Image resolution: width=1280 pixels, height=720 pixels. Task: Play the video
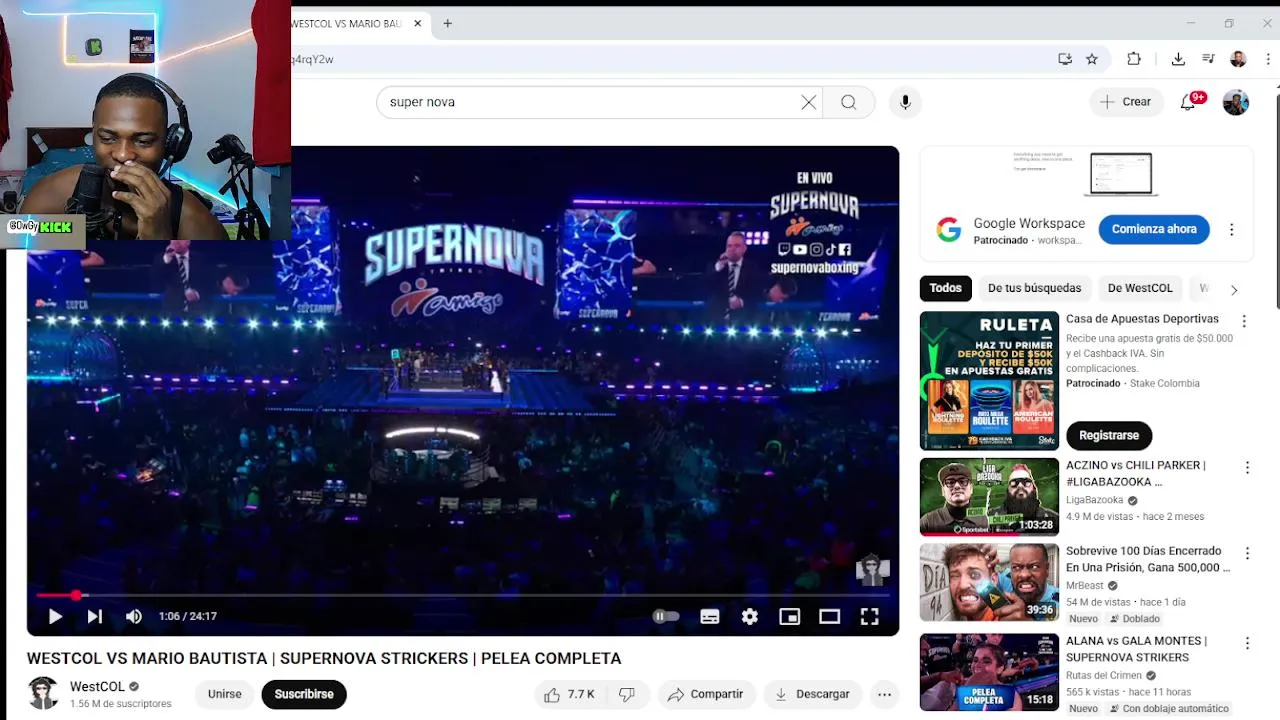click(55, 617)
